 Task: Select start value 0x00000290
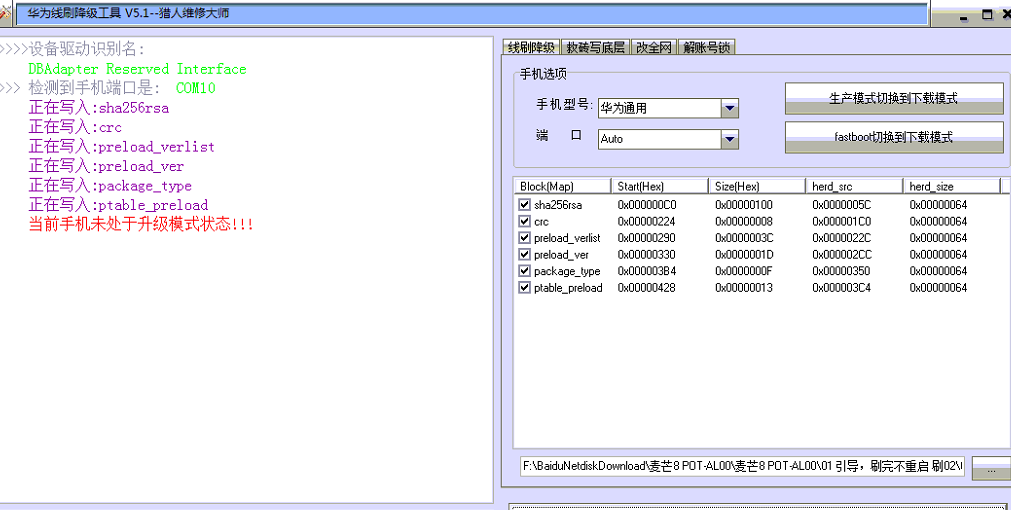point(647,238)
